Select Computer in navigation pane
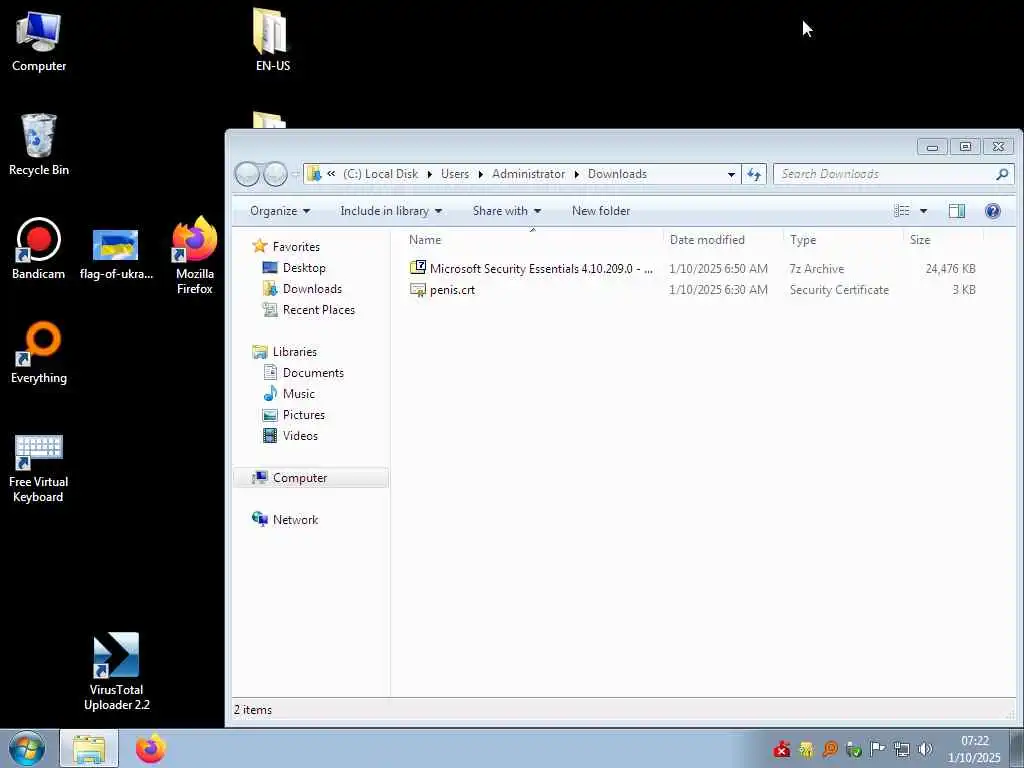 point(311,477)
